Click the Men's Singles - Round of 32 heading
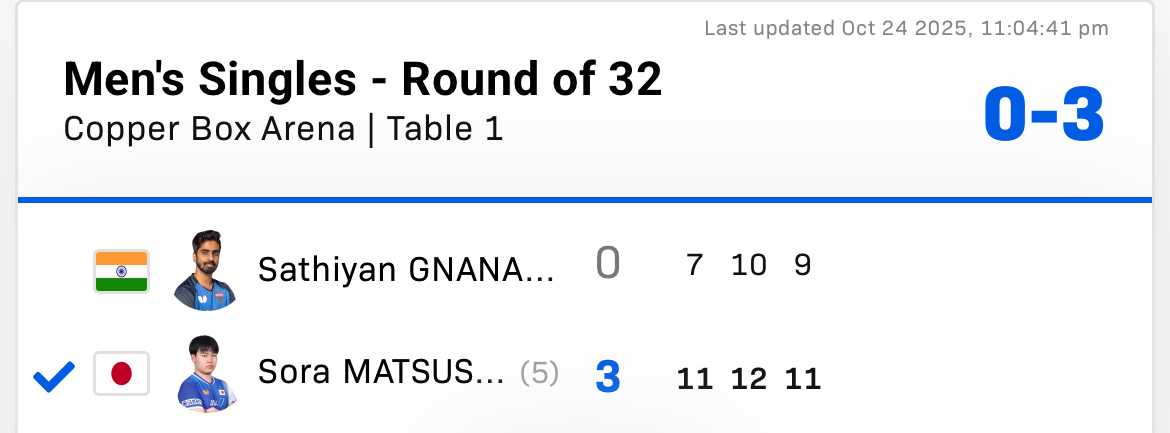 362,79
